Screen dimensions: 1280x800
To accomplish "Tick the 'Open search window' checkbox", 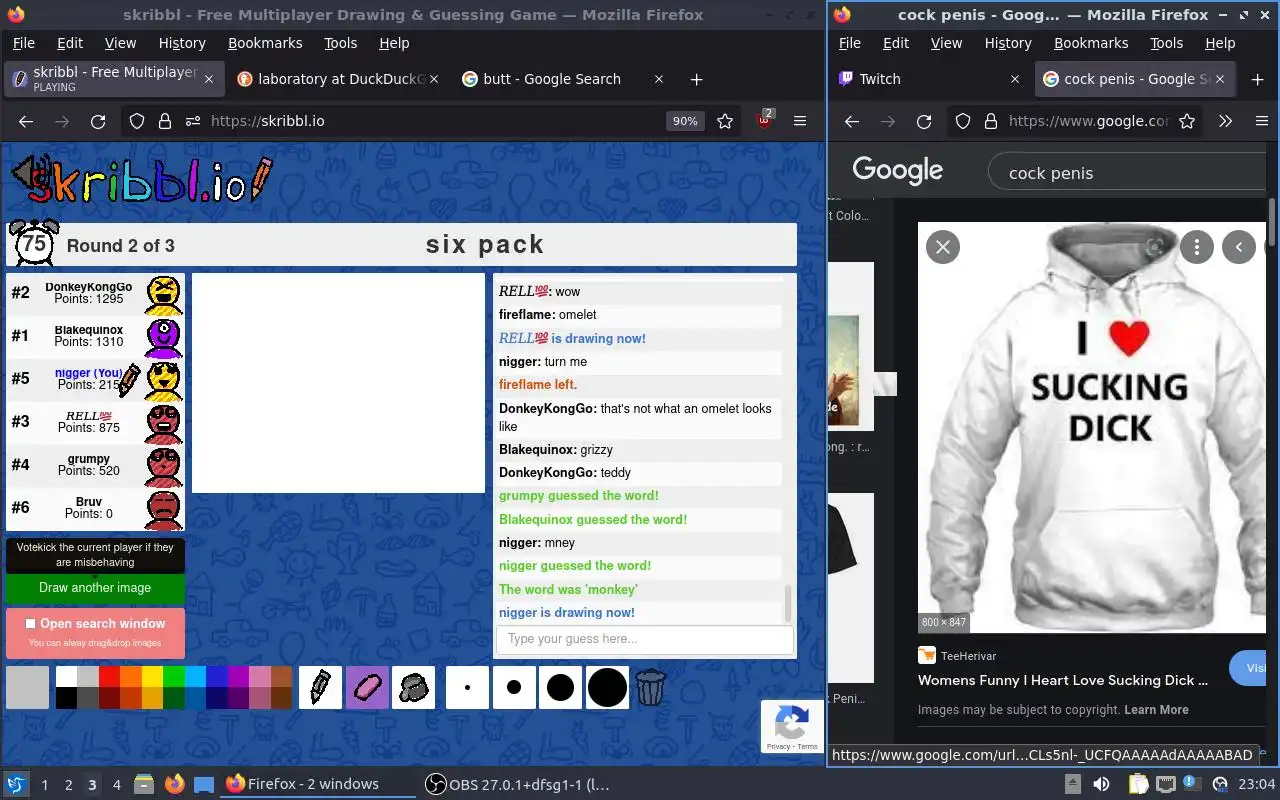I will pyautogui.click(x=30, y=623).
